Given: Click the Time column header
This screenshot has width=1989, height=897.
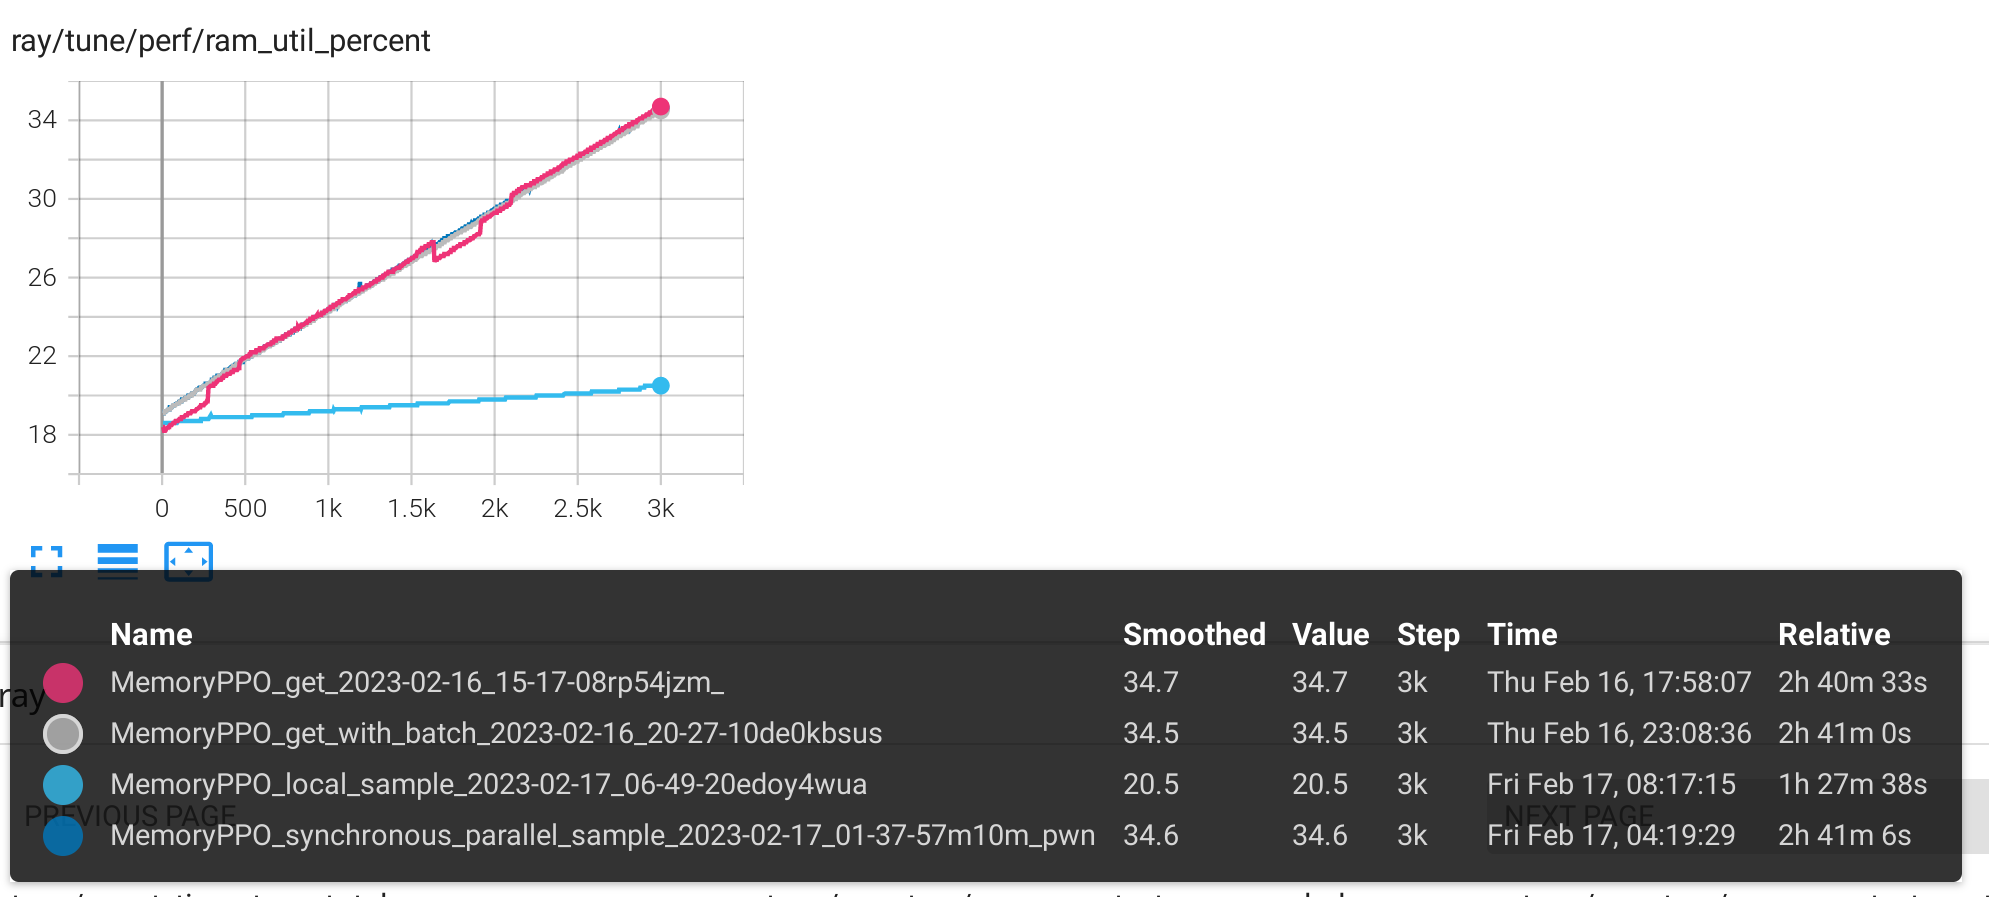Looking at the screenshot, I should coord(1521,634).
